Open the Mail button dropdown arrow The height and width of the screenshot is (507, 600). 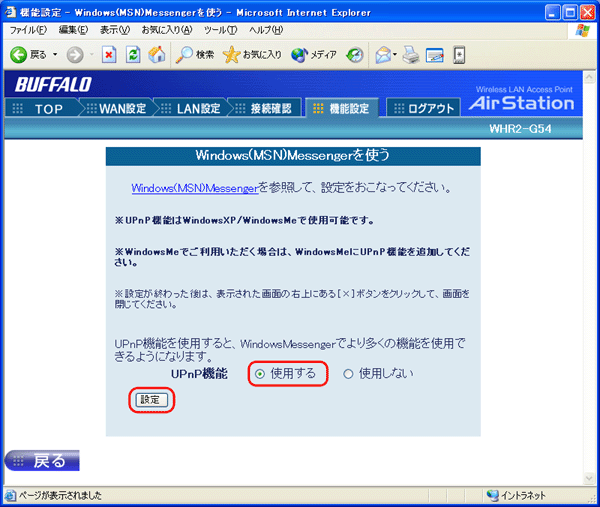(395, 55)
